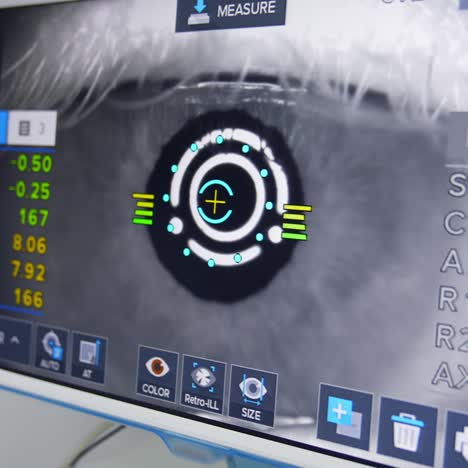
Task: Open the COLOR eye view
Action: coord(157,374)
